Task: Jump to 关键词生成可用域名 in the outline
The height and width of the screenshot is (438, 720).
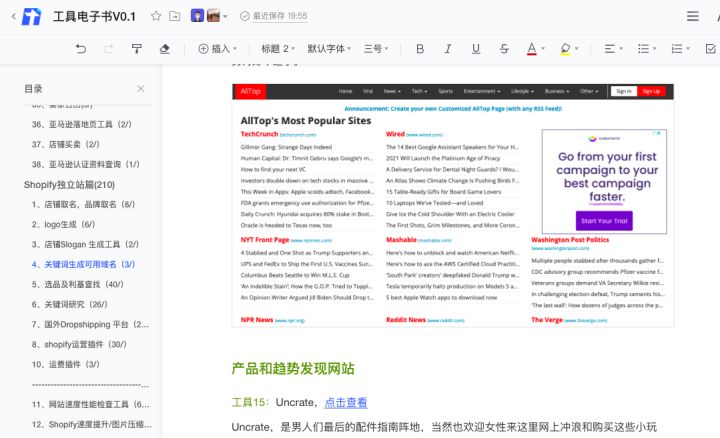Action: coord(88,264)
